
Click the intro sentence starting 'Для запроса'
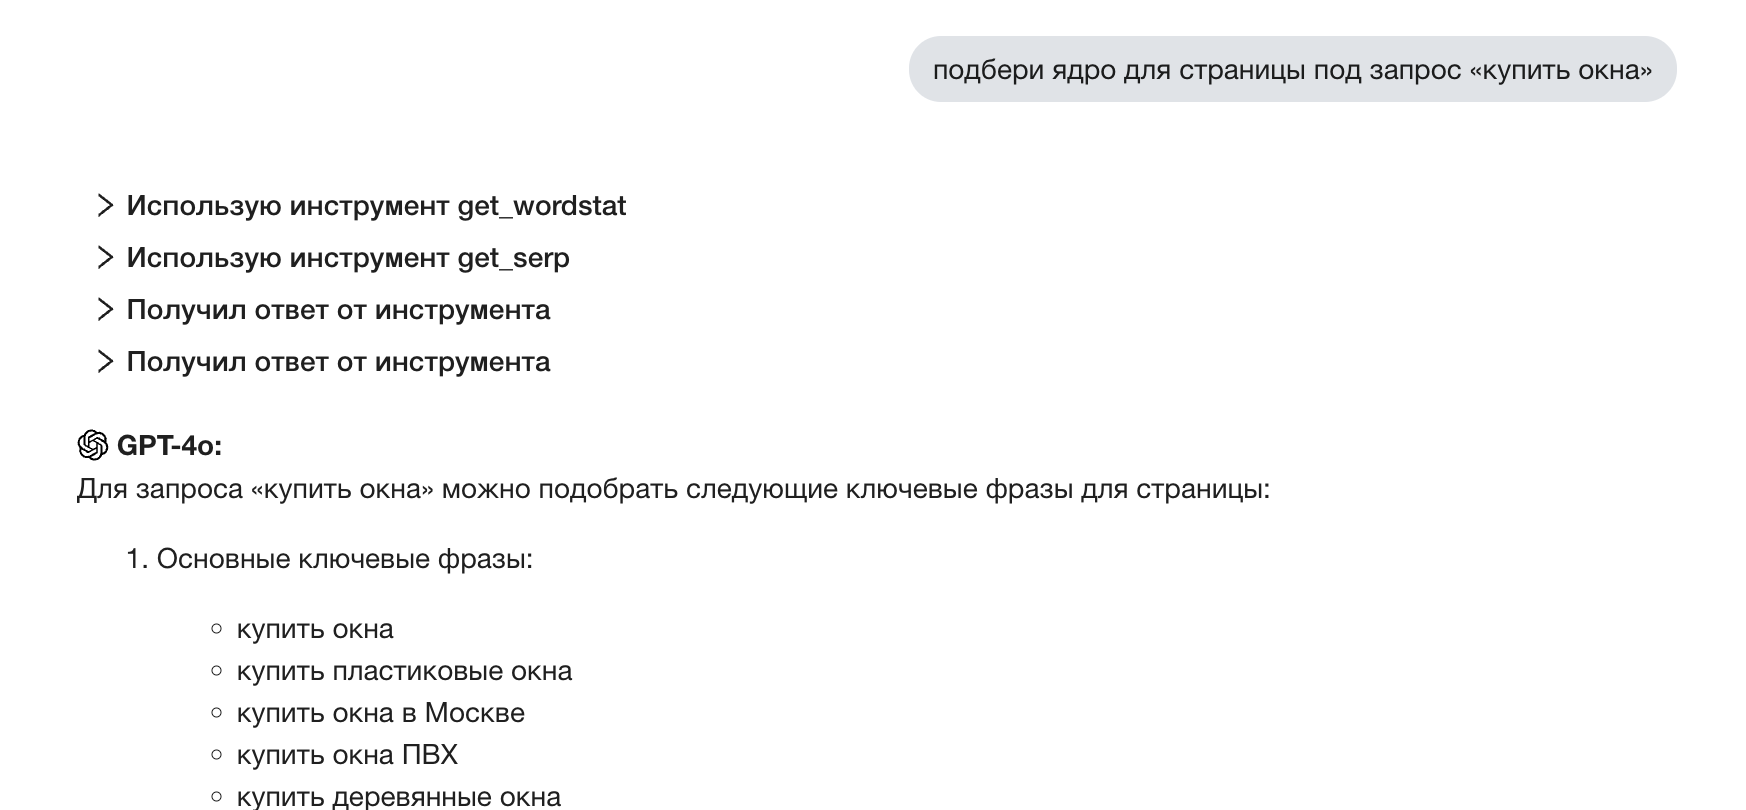(x=672, y=489)
